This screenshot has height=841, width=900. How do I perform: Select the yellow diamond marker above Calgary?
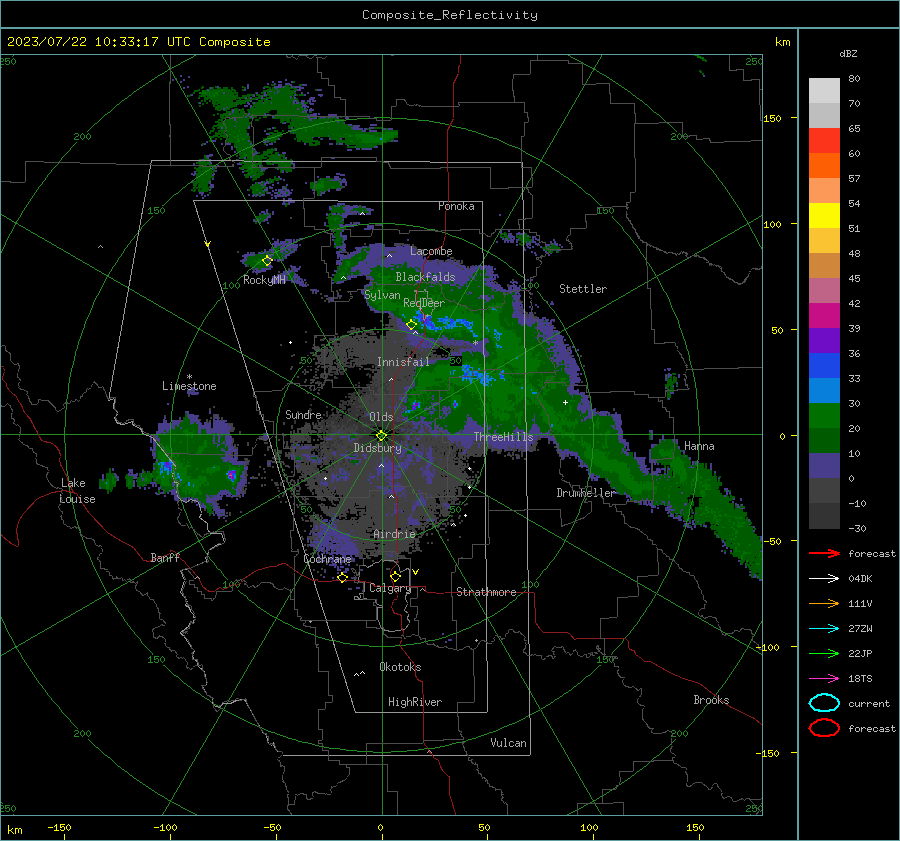coord(395,576)
